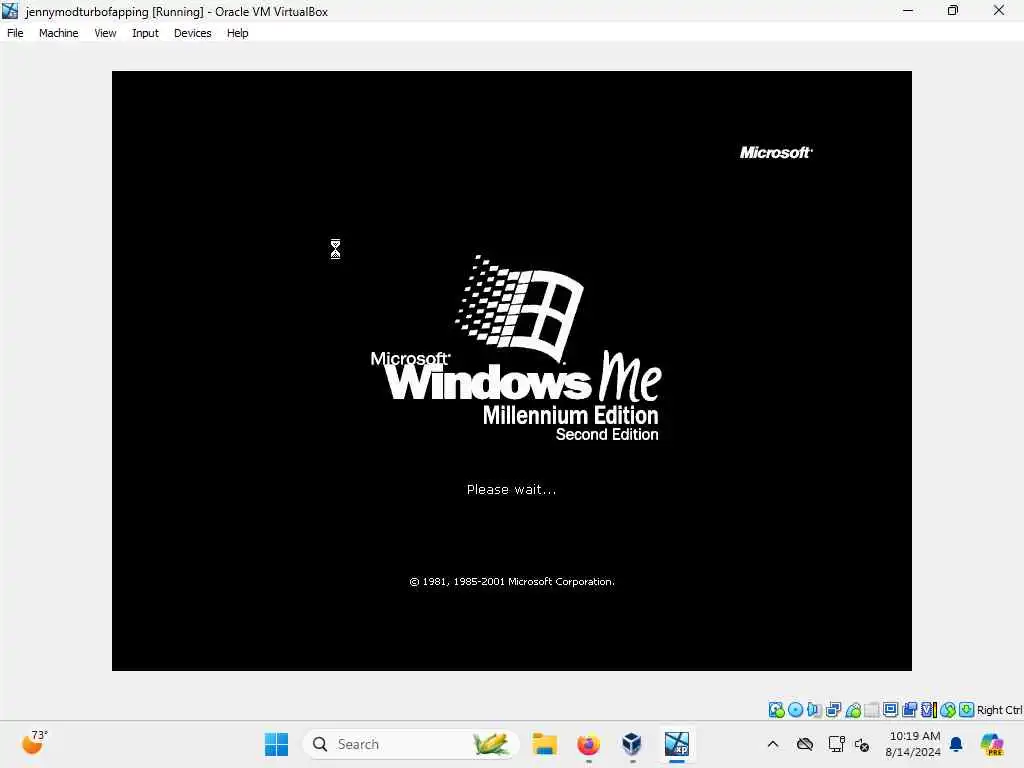Click the shared folders status icon
The image size is (1024, 768).
point(871,710)
